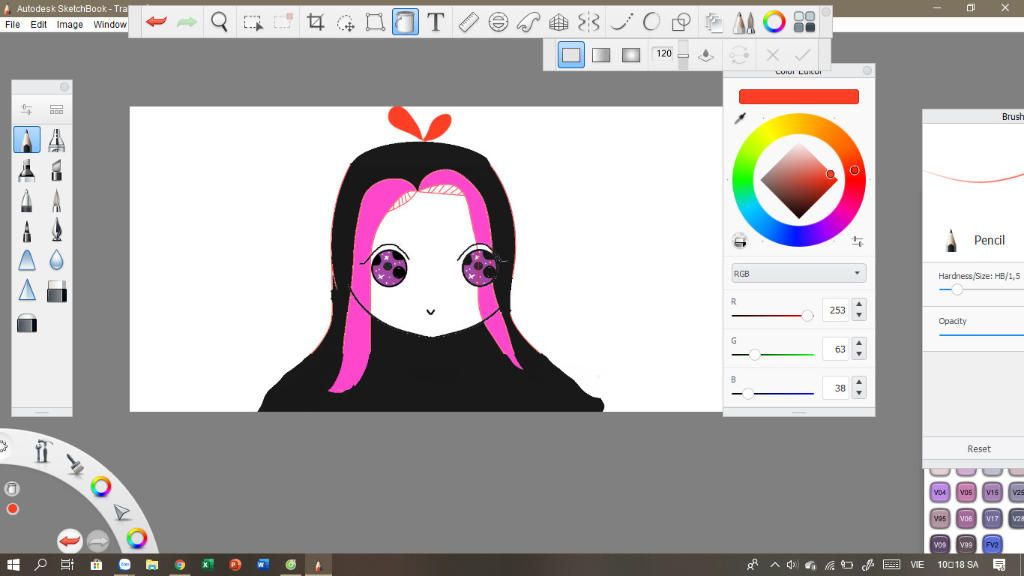Open the Copic Library swatches icon

point(804,22)
